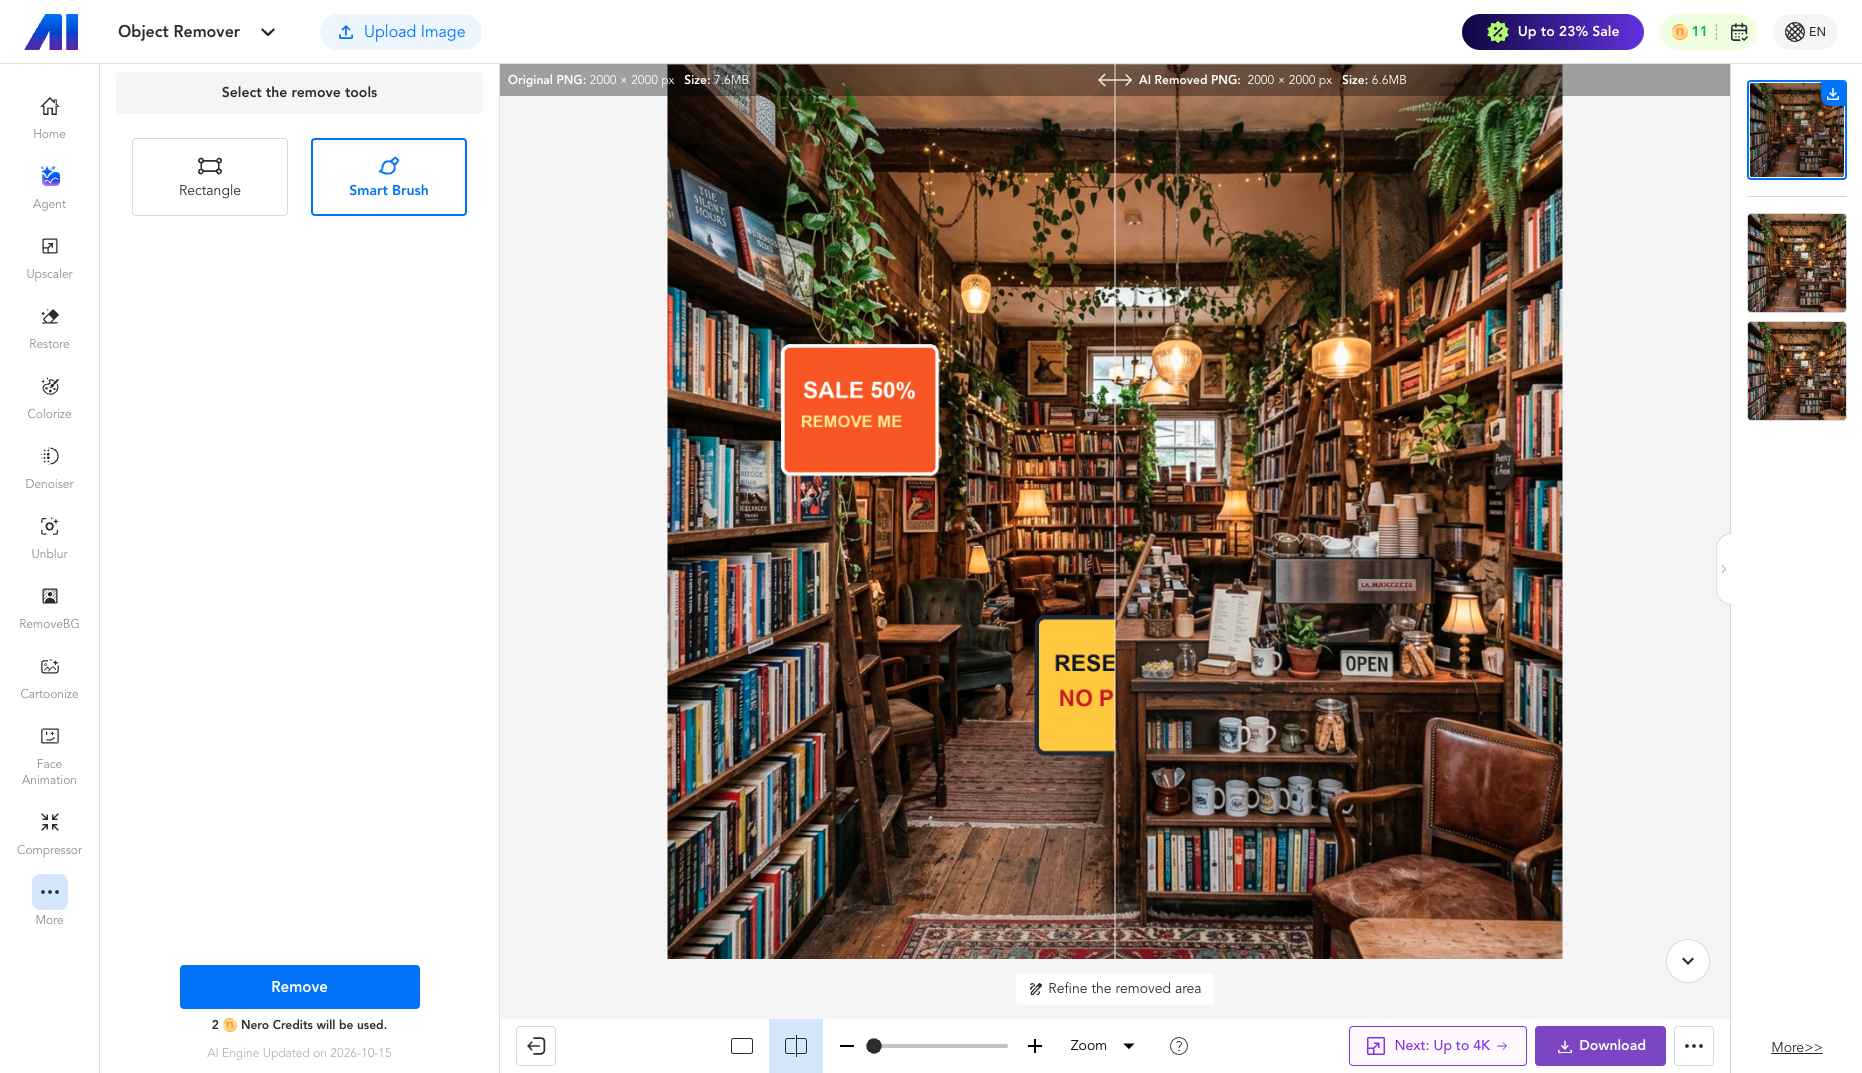Screen dimensions: 1862x1073
Task: Open the Denoiser tool
Action: click(49, 468)
